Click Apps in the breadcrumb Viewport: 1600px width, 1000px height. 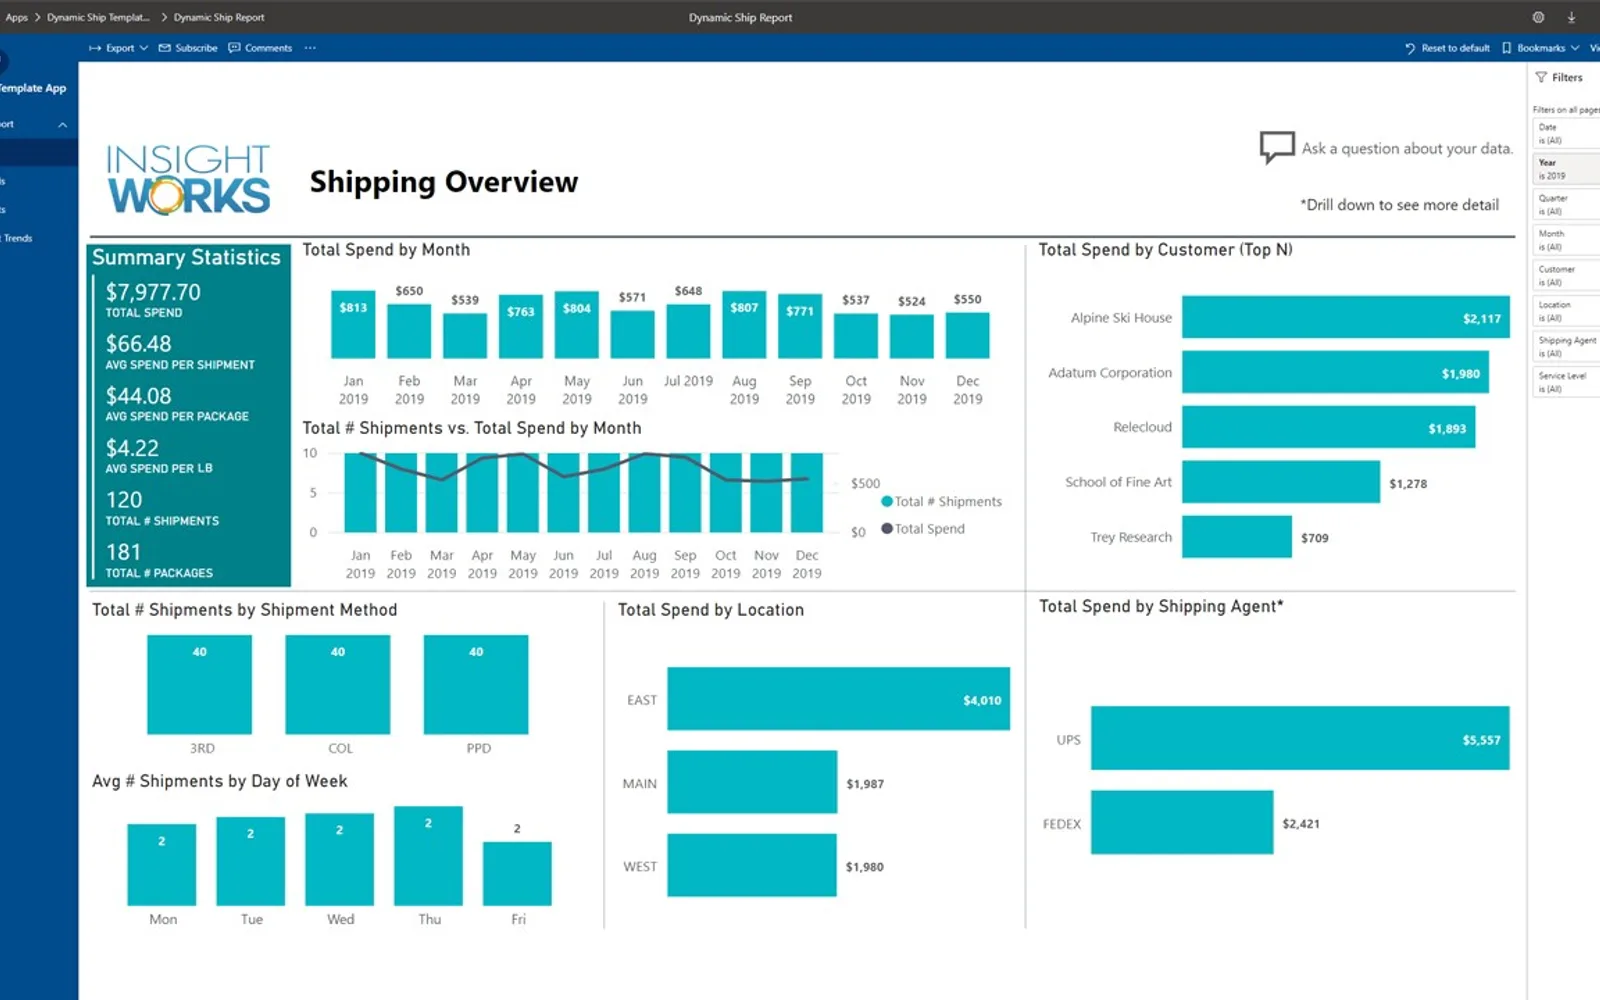coord(17,17)
